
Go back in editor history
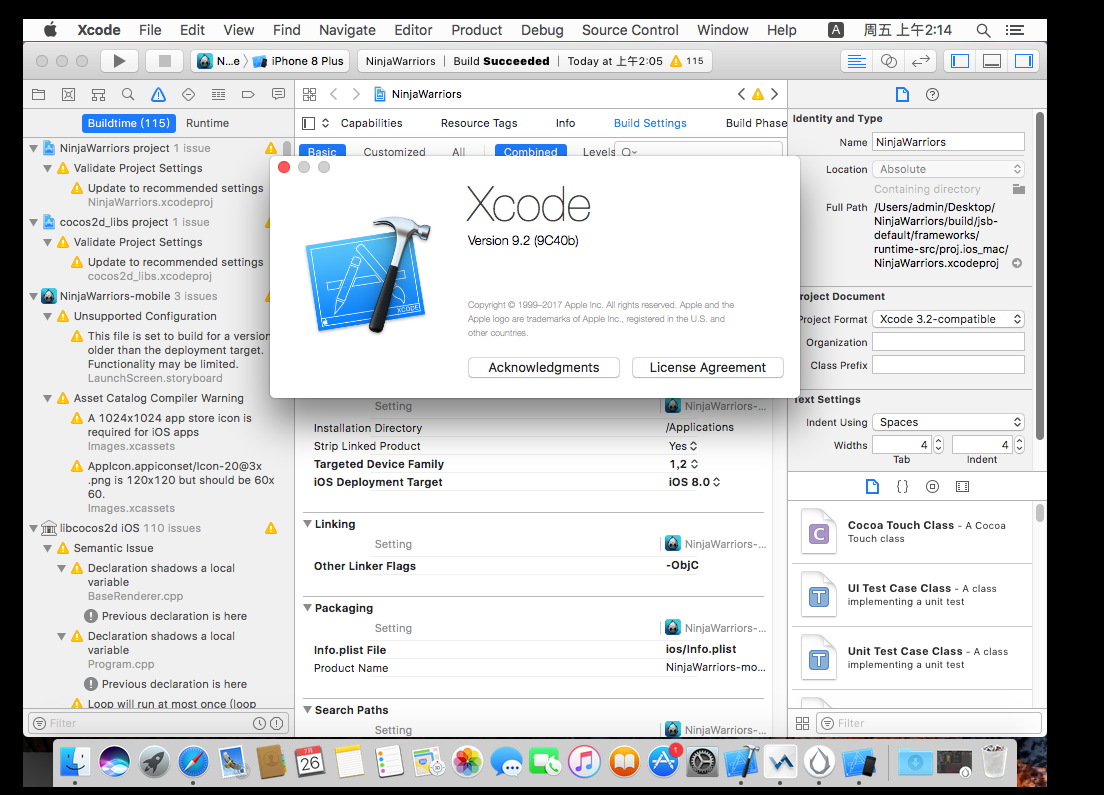(334, 94)
